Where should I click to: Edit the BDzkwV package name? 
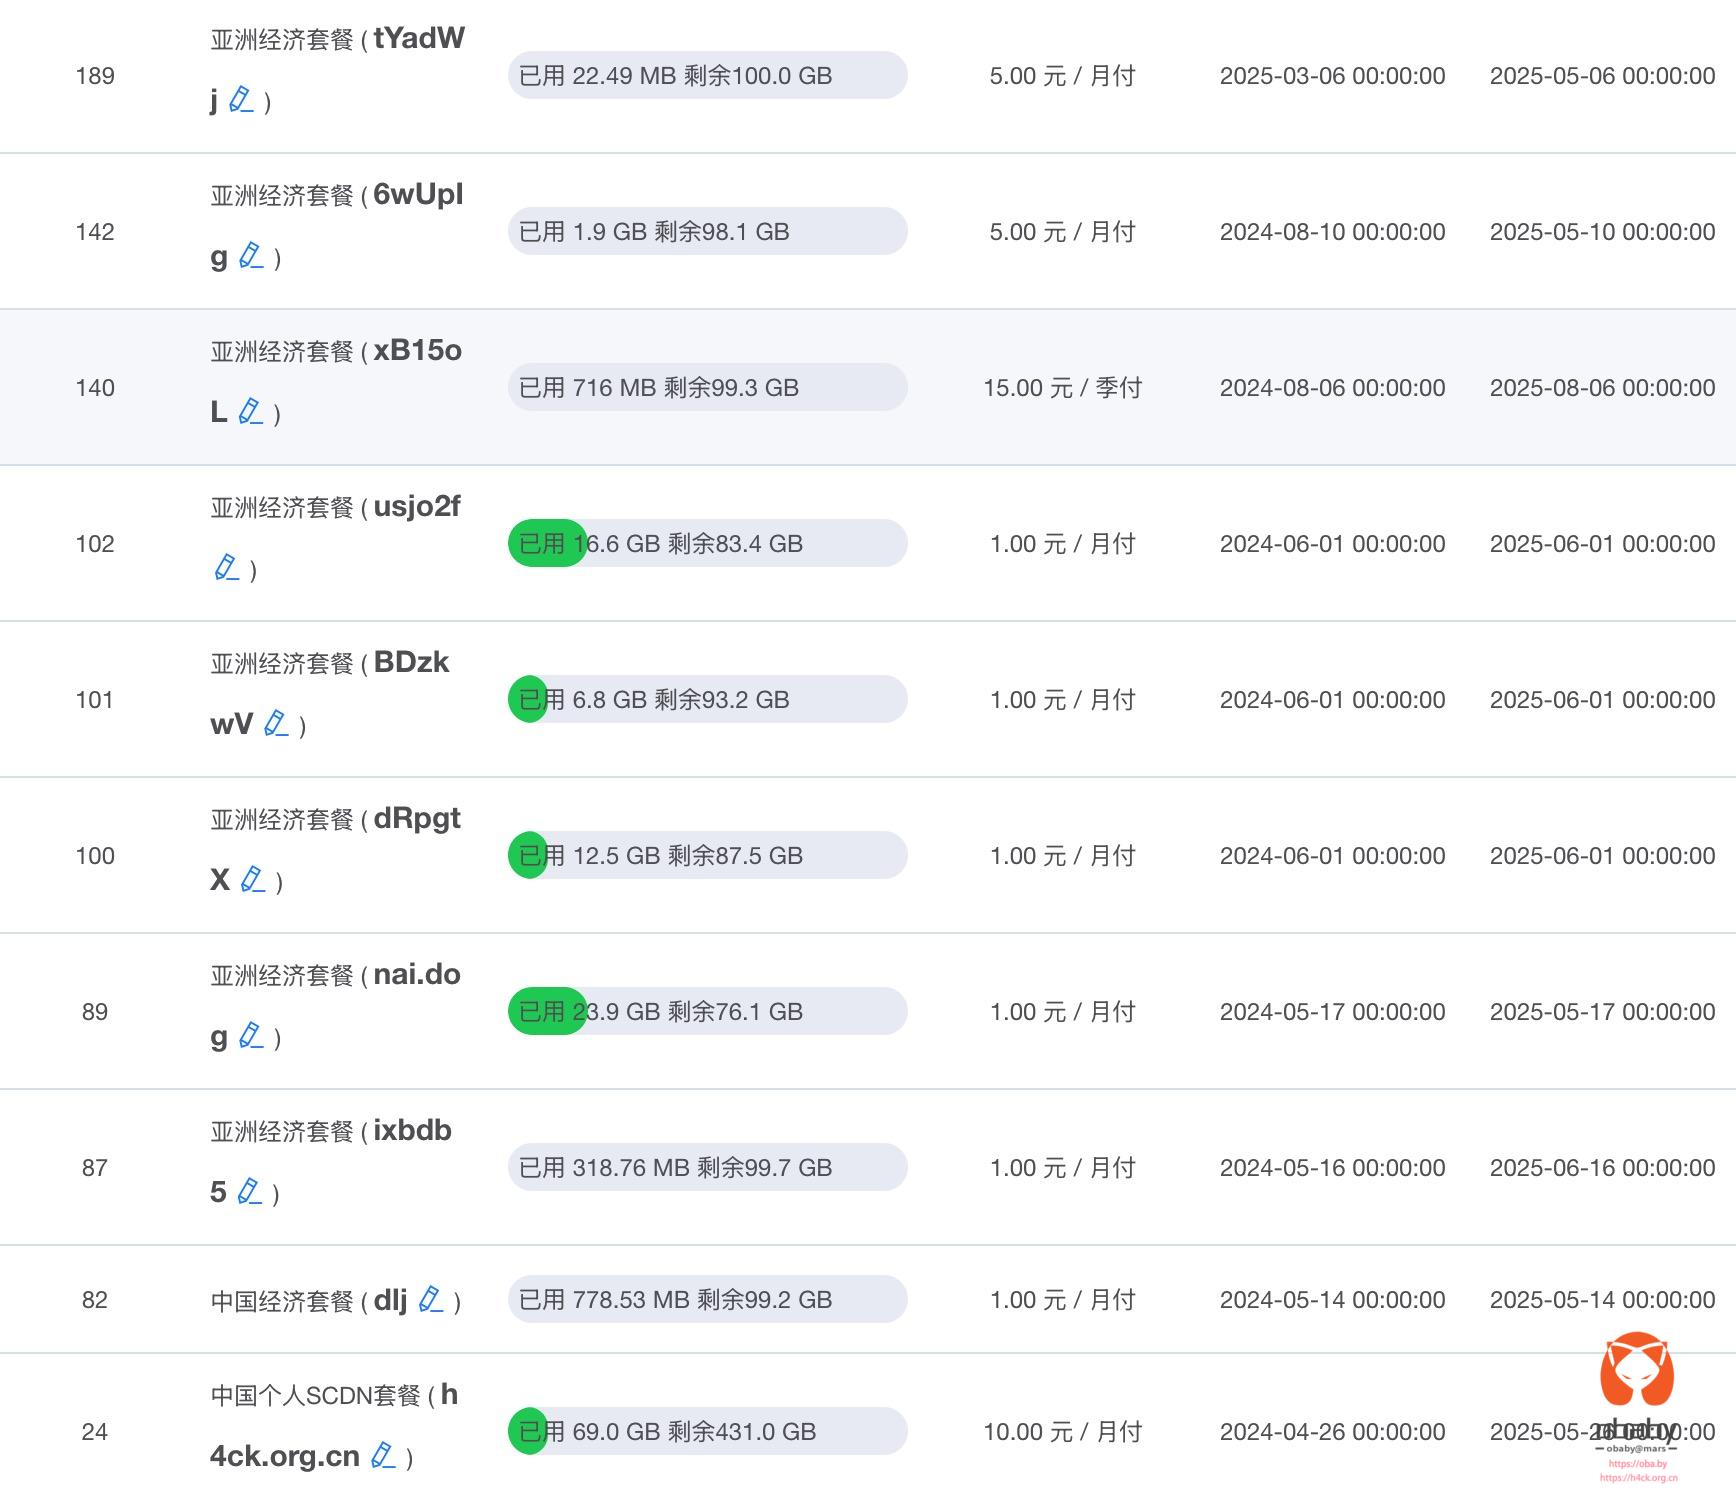pos(276,723)
